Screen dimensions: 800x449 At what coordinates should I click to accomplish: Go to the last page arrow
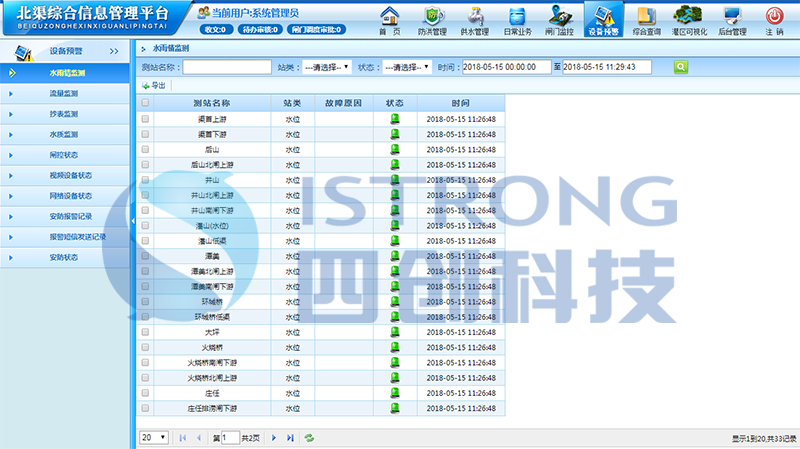click(x=290, y=438)
